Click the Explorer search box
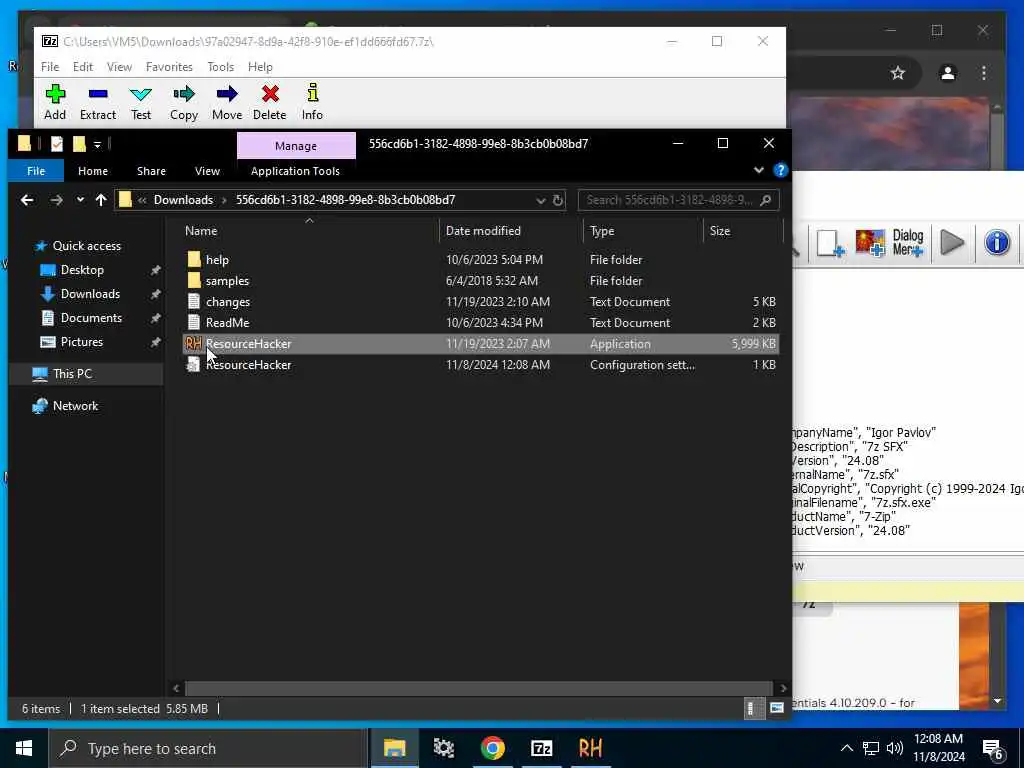 [x=678, y=200]
